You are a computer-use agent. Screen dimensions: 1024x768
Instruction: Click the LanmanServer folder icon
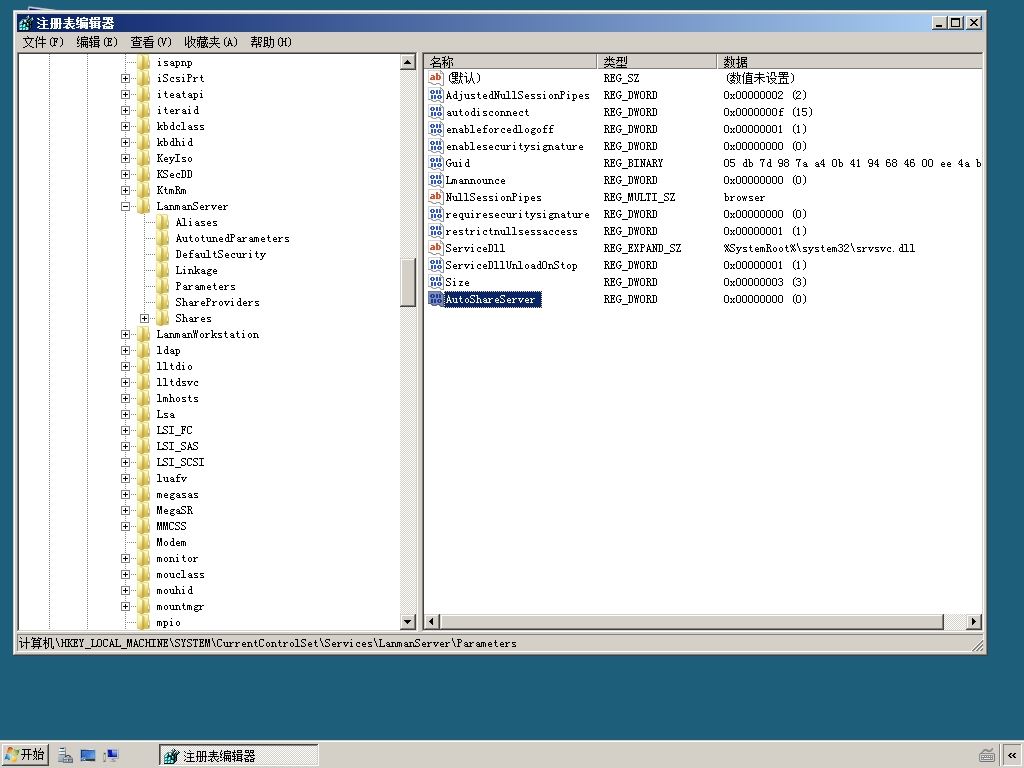pos(144,206)
